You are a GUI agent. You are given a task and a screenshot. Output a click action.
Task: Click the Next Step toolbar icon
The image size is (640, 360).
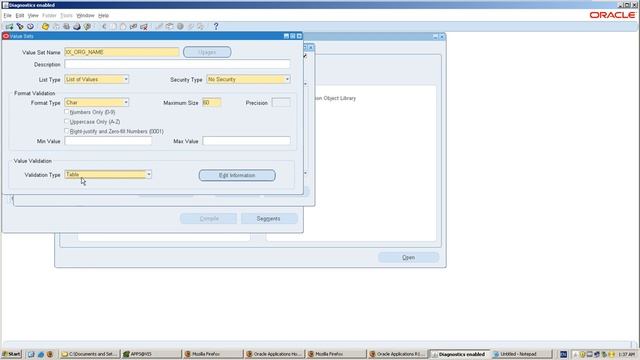tap(56, 27)
